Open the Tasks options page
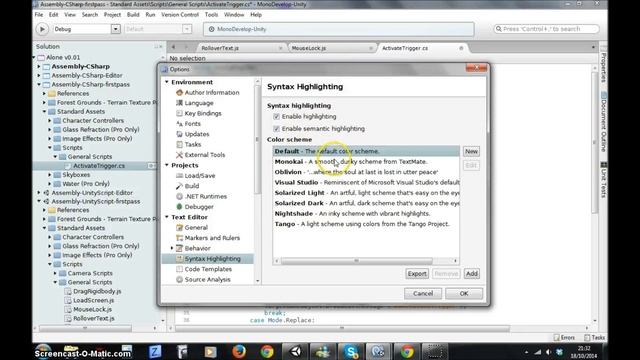This screenshot has width=640, height=360. point(193,144)
